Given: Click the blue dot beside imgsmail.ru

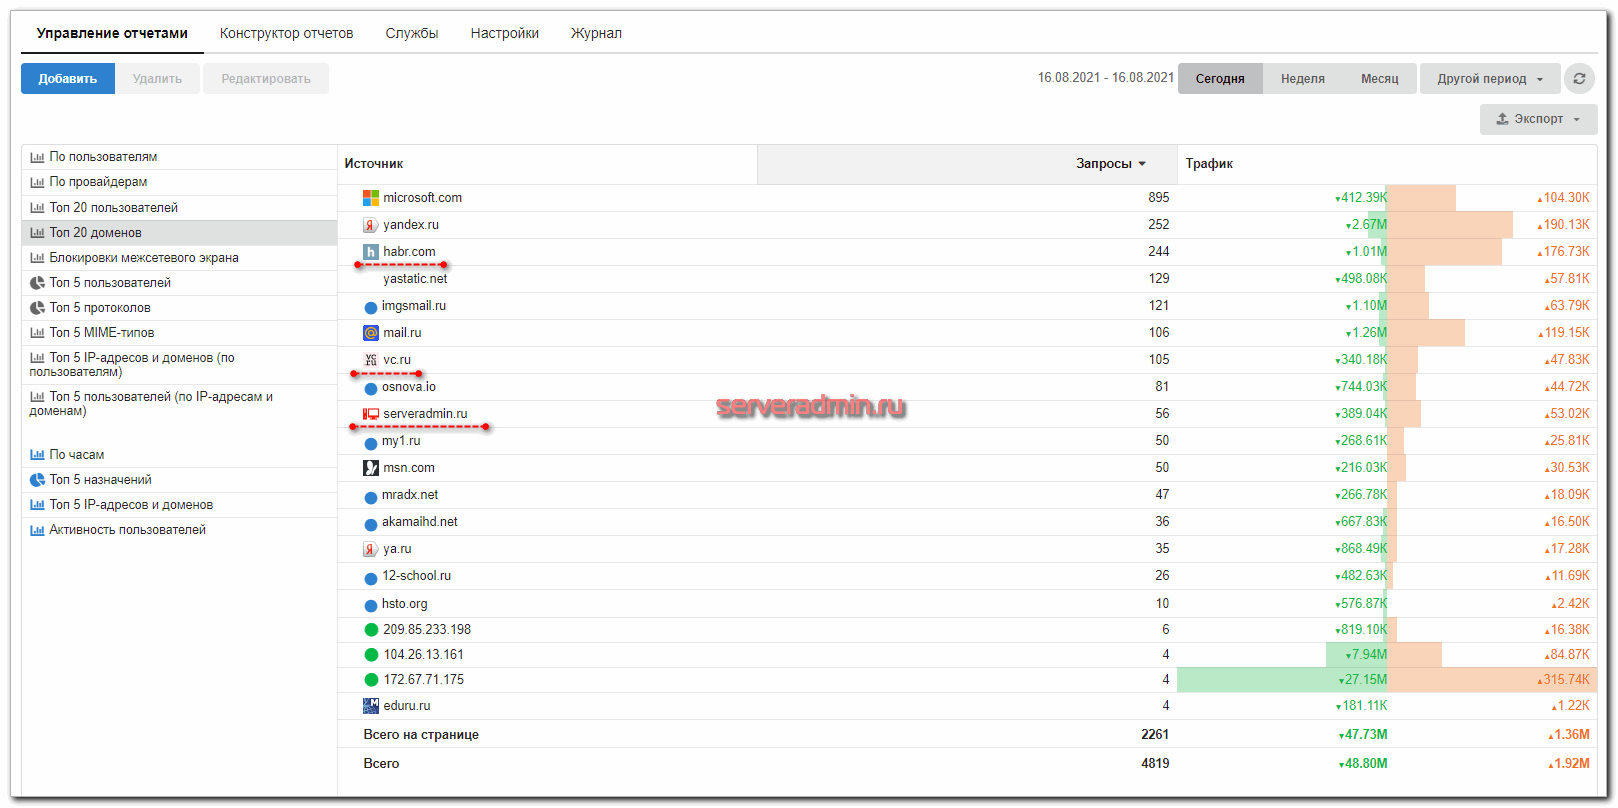Looking at the screenshot, I should click(x=371, y=307).
